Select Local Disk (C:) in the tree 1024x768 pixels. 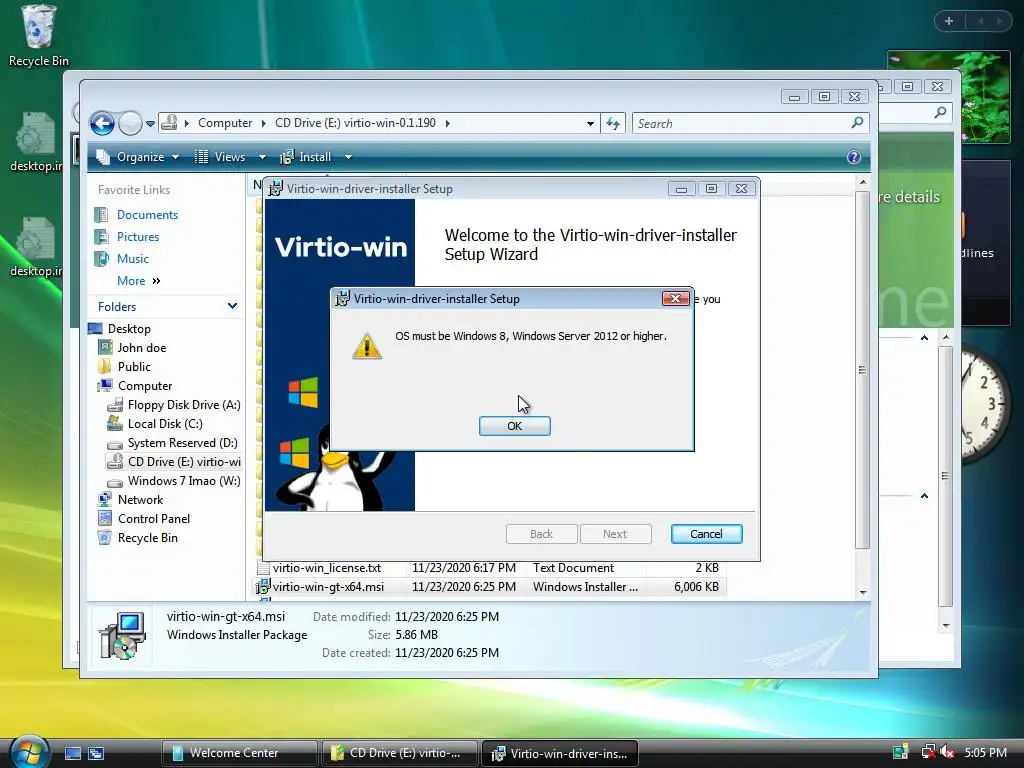pos(165,424)
